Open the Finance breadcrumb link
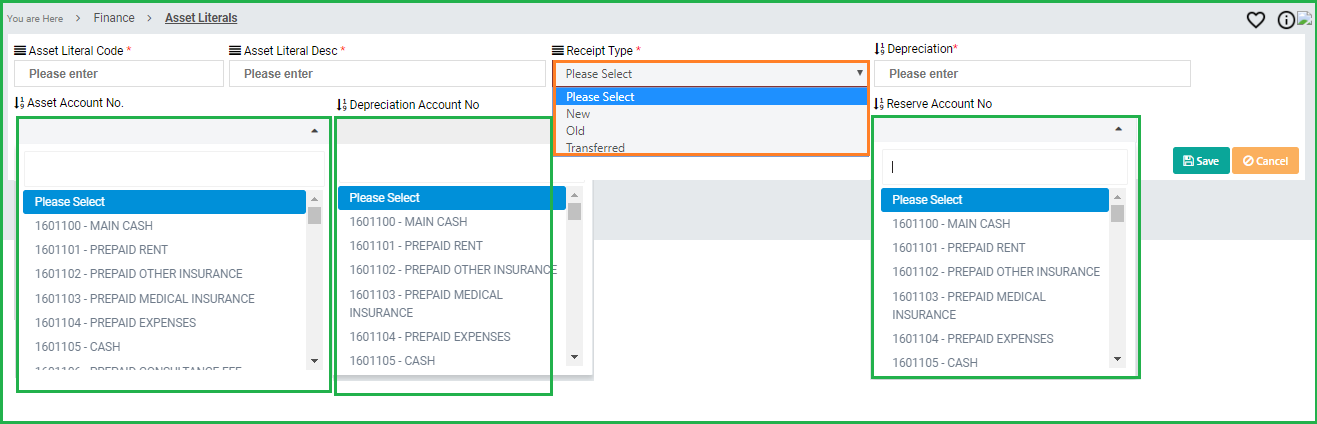 114,18
